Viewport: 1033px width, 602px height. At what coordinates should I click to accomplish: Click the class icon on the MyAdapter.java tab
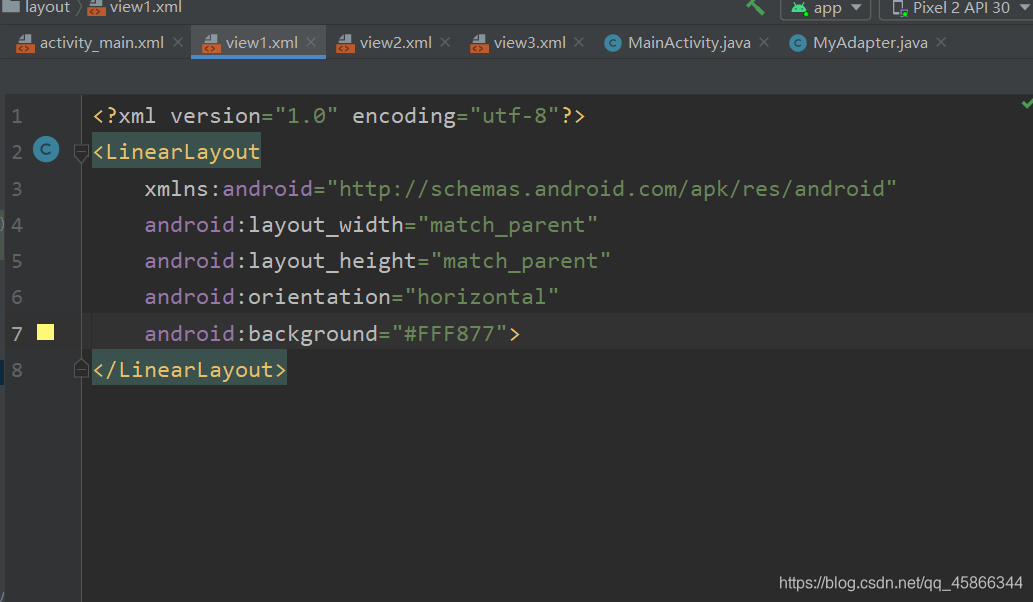pos(798,43)
